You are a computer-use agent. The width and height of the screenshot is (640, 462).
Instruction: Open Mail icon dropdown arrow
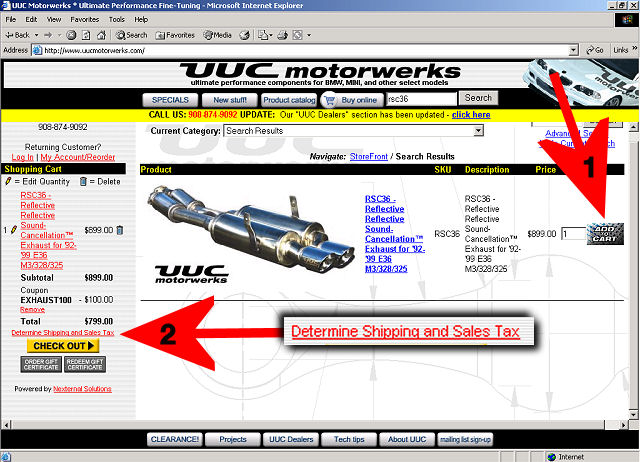pos(271,36)
